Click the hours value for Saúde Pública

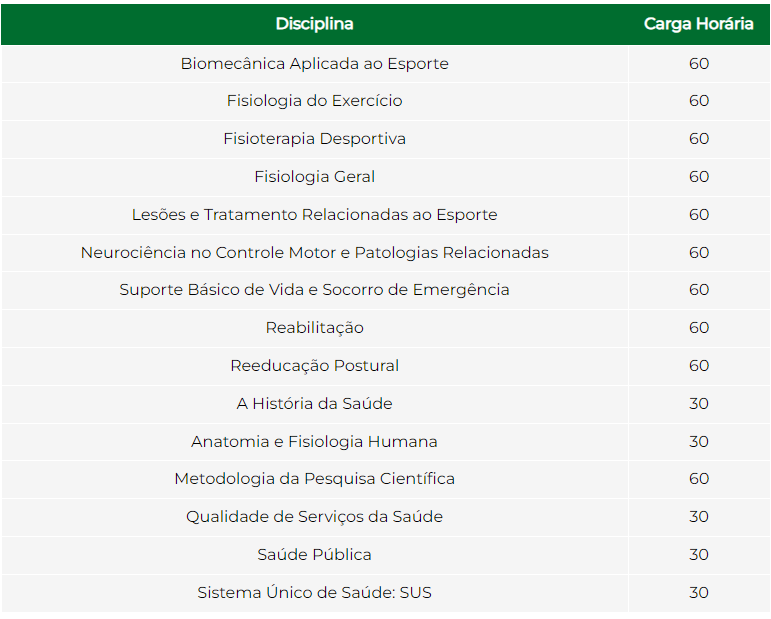click(x=698, y=555)
